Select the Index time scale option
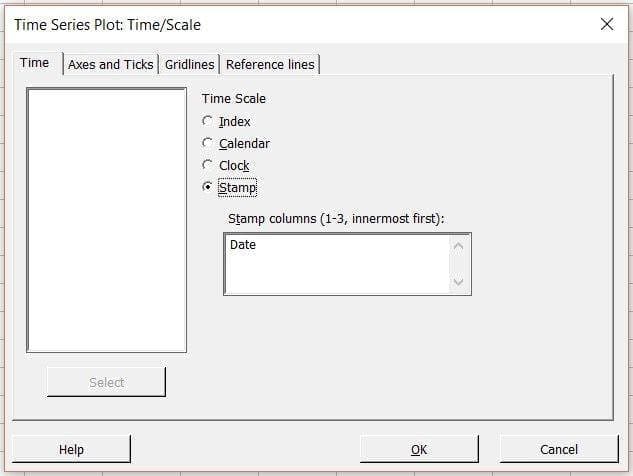This screenshot has width=633, height=476. coord(208,121)
